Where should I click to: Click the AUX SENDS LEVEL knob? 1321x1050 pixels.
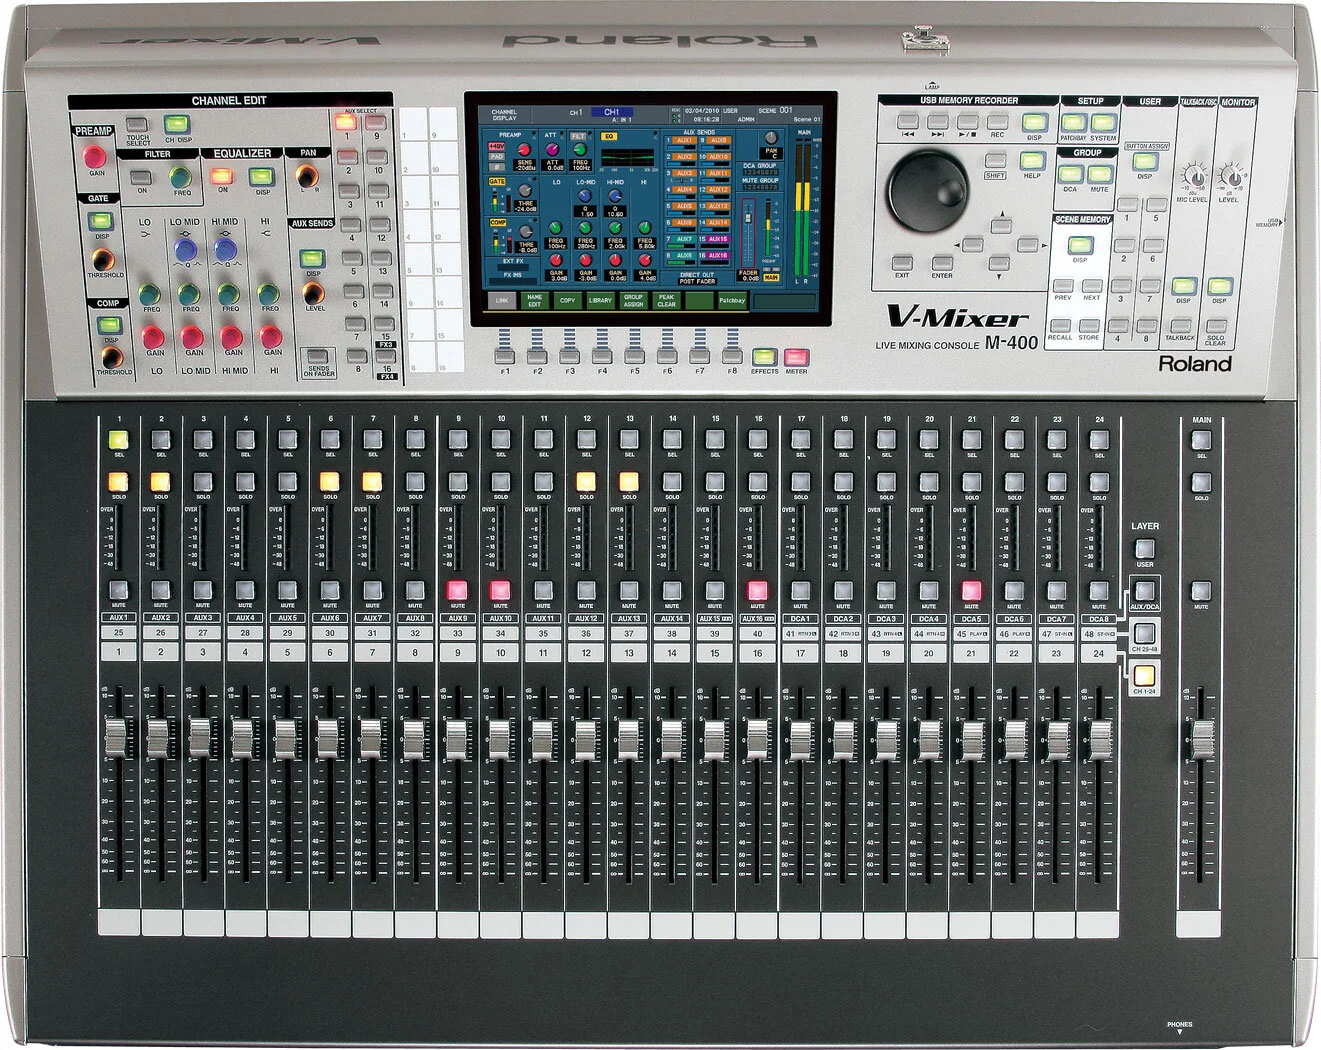click(x=314, y=293)
